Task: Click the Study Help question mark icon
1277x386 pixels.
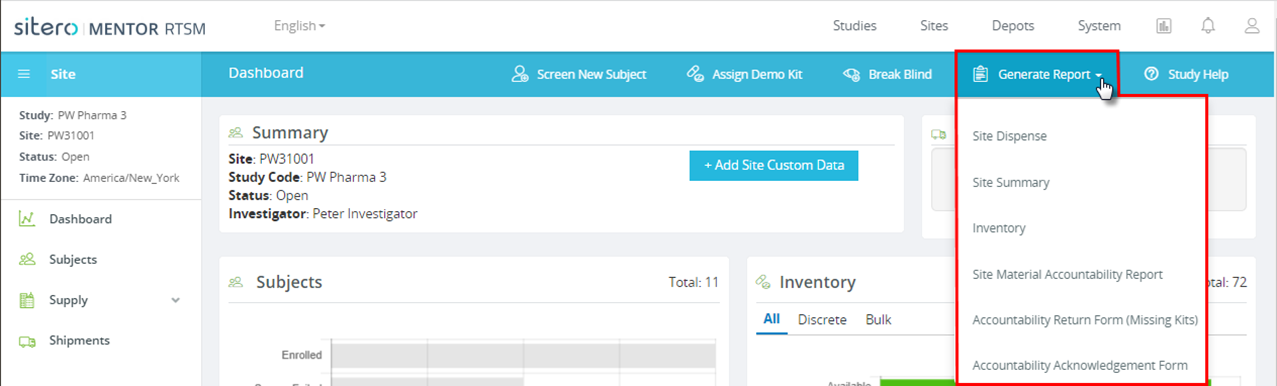Action: [1151, 74]
